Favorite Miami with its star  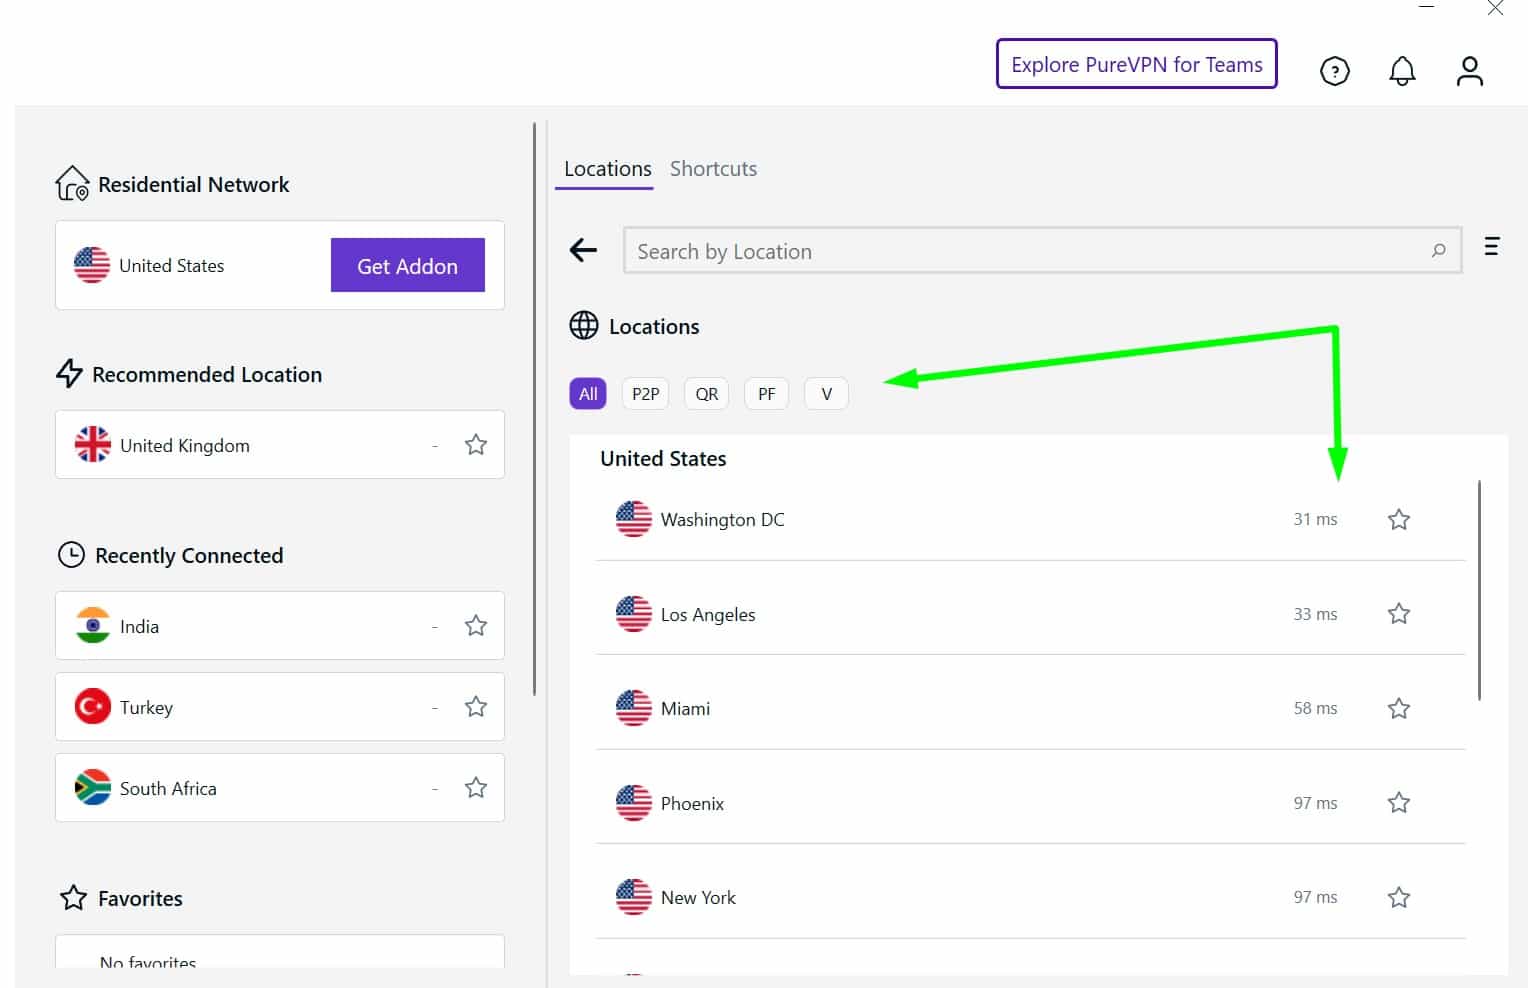click(x=1399, y=708)
